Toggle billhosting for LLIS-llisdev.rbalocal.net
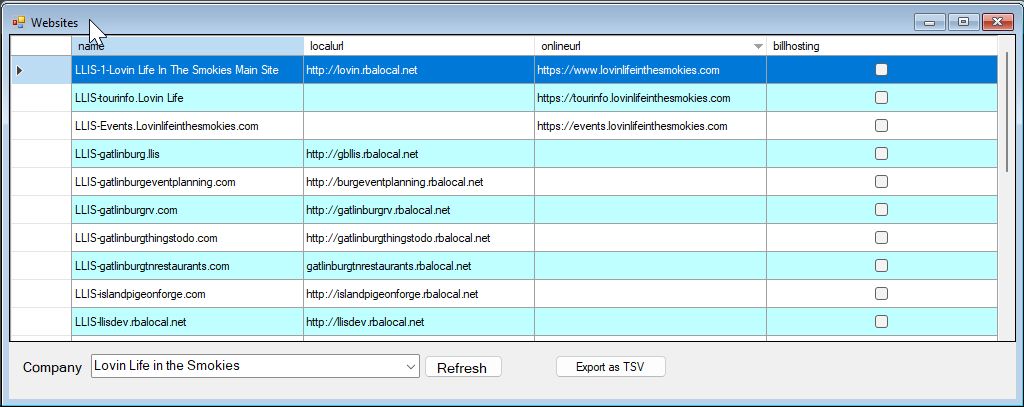This screenshot has height=407, width=1024. point(881,321)
